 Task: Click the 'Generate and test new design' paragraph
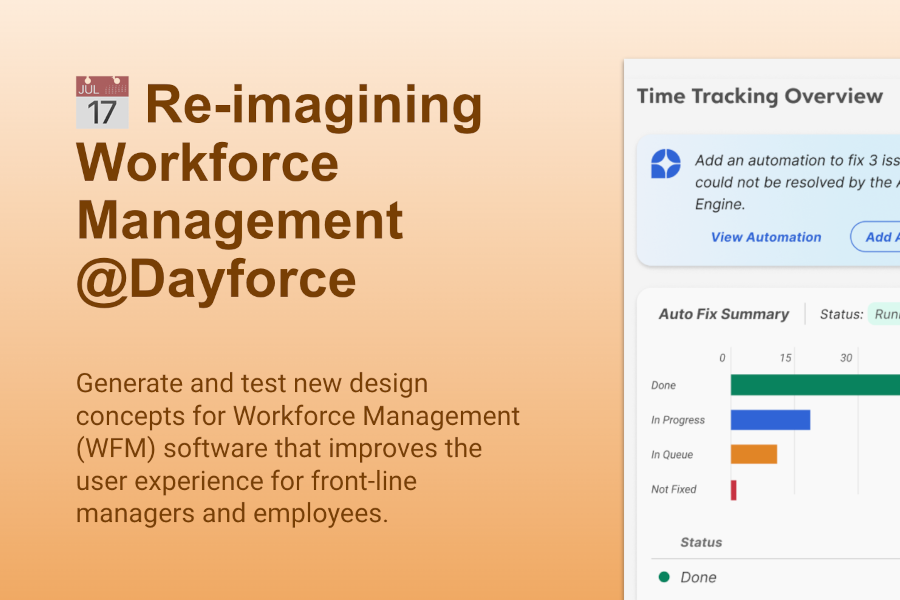(x=298, y=448)
